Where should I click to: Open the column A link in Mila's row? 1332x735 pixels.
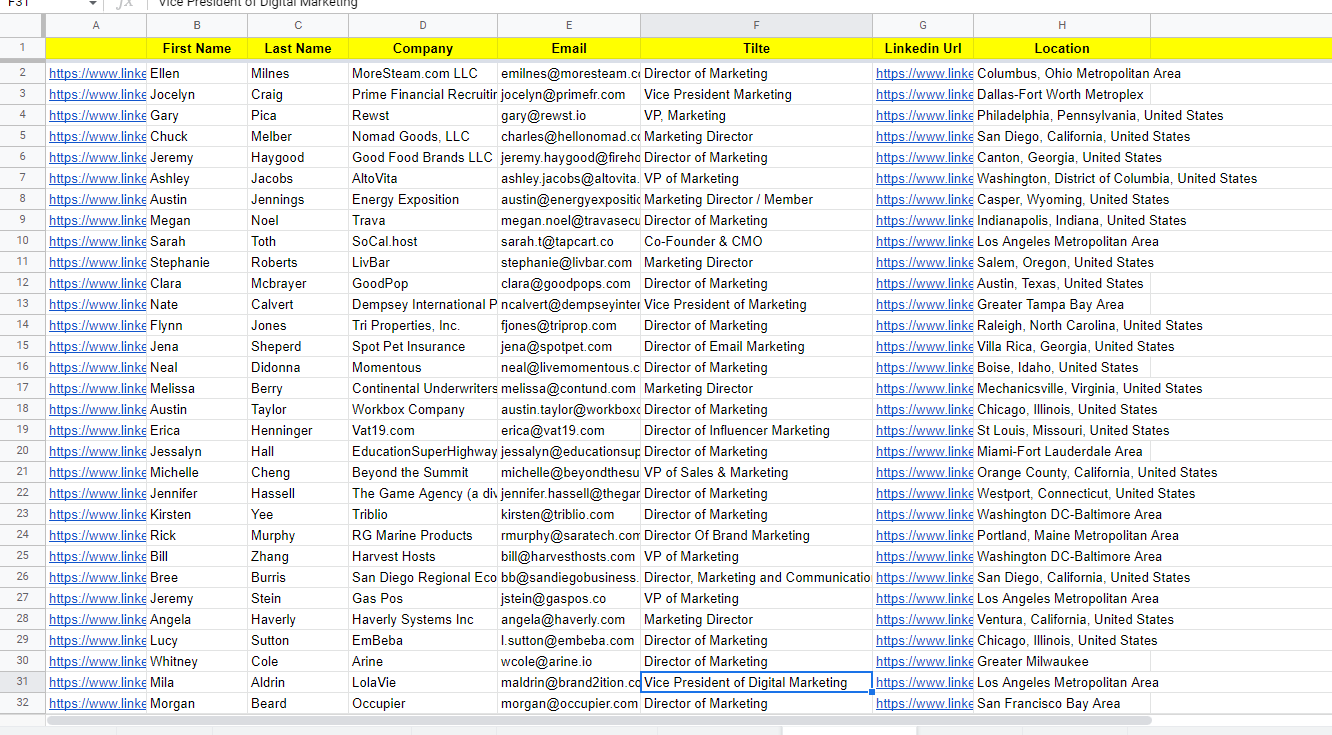(97, 682)
